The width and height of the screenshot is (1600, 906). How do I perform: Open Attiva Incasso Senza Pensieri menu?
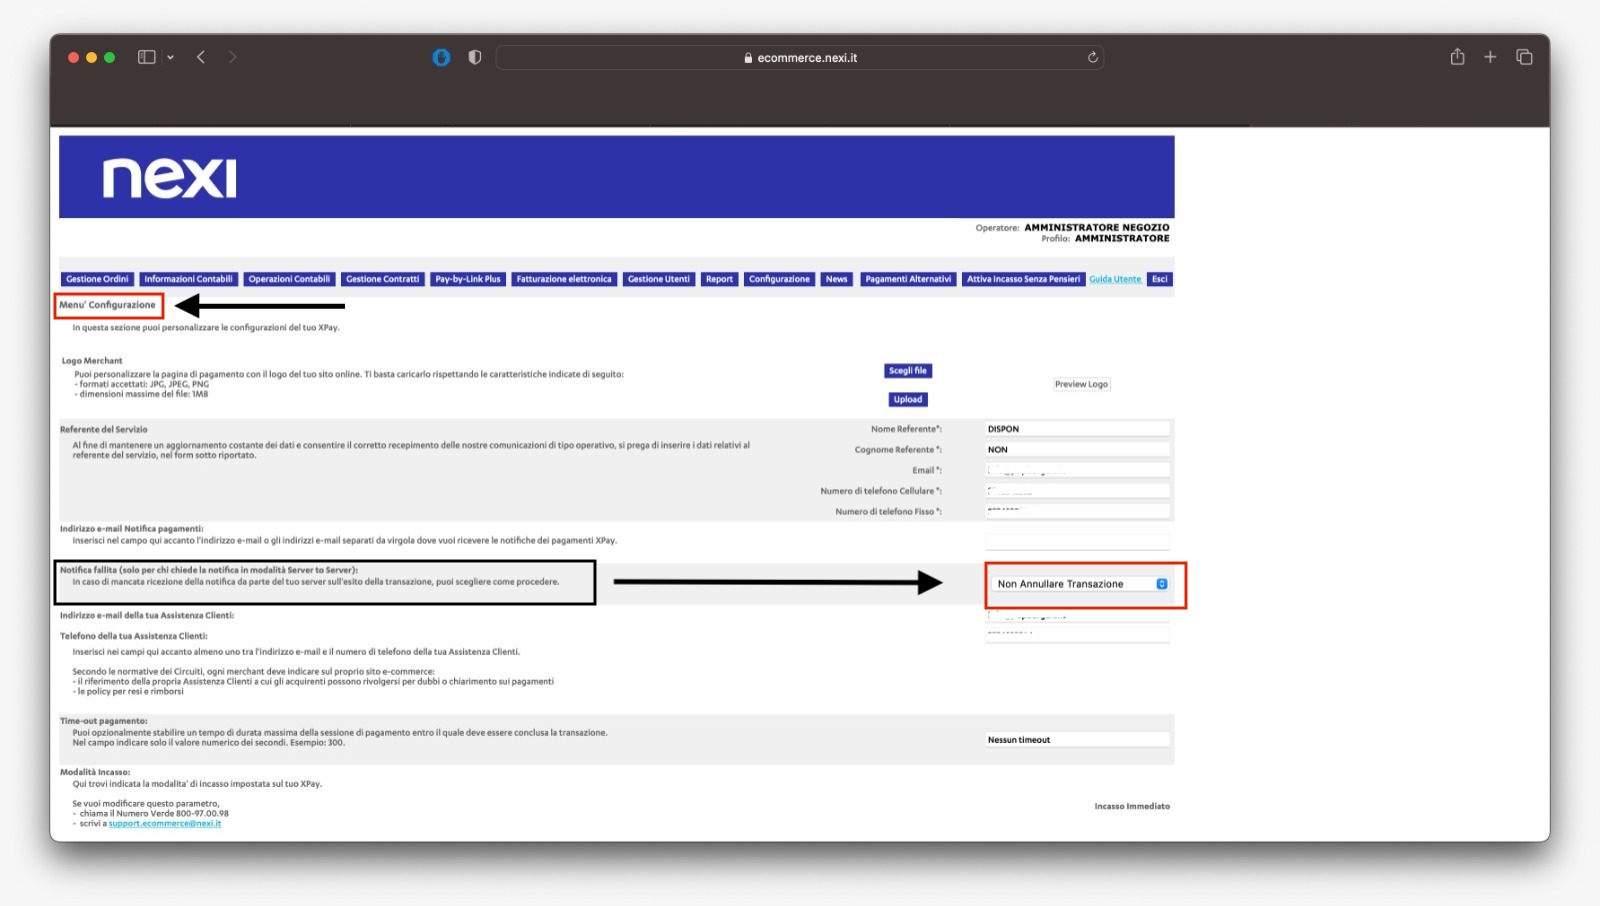tap(1023, 279)
